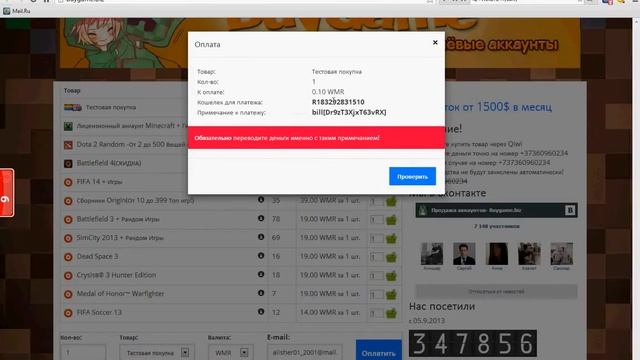
Task: Select the Dead Space 3 product name
Action: click(98, 256)
